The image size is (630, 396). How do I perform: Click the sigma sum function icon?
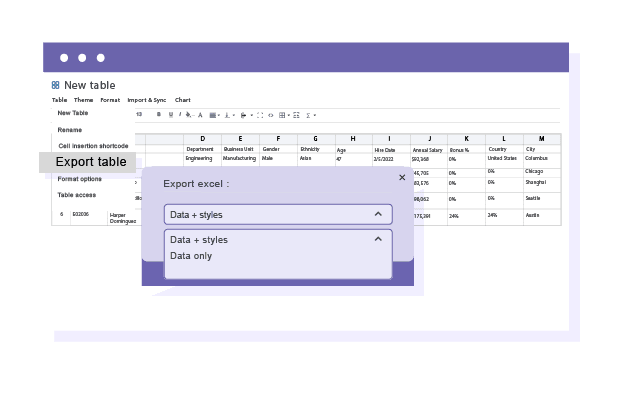308,115
